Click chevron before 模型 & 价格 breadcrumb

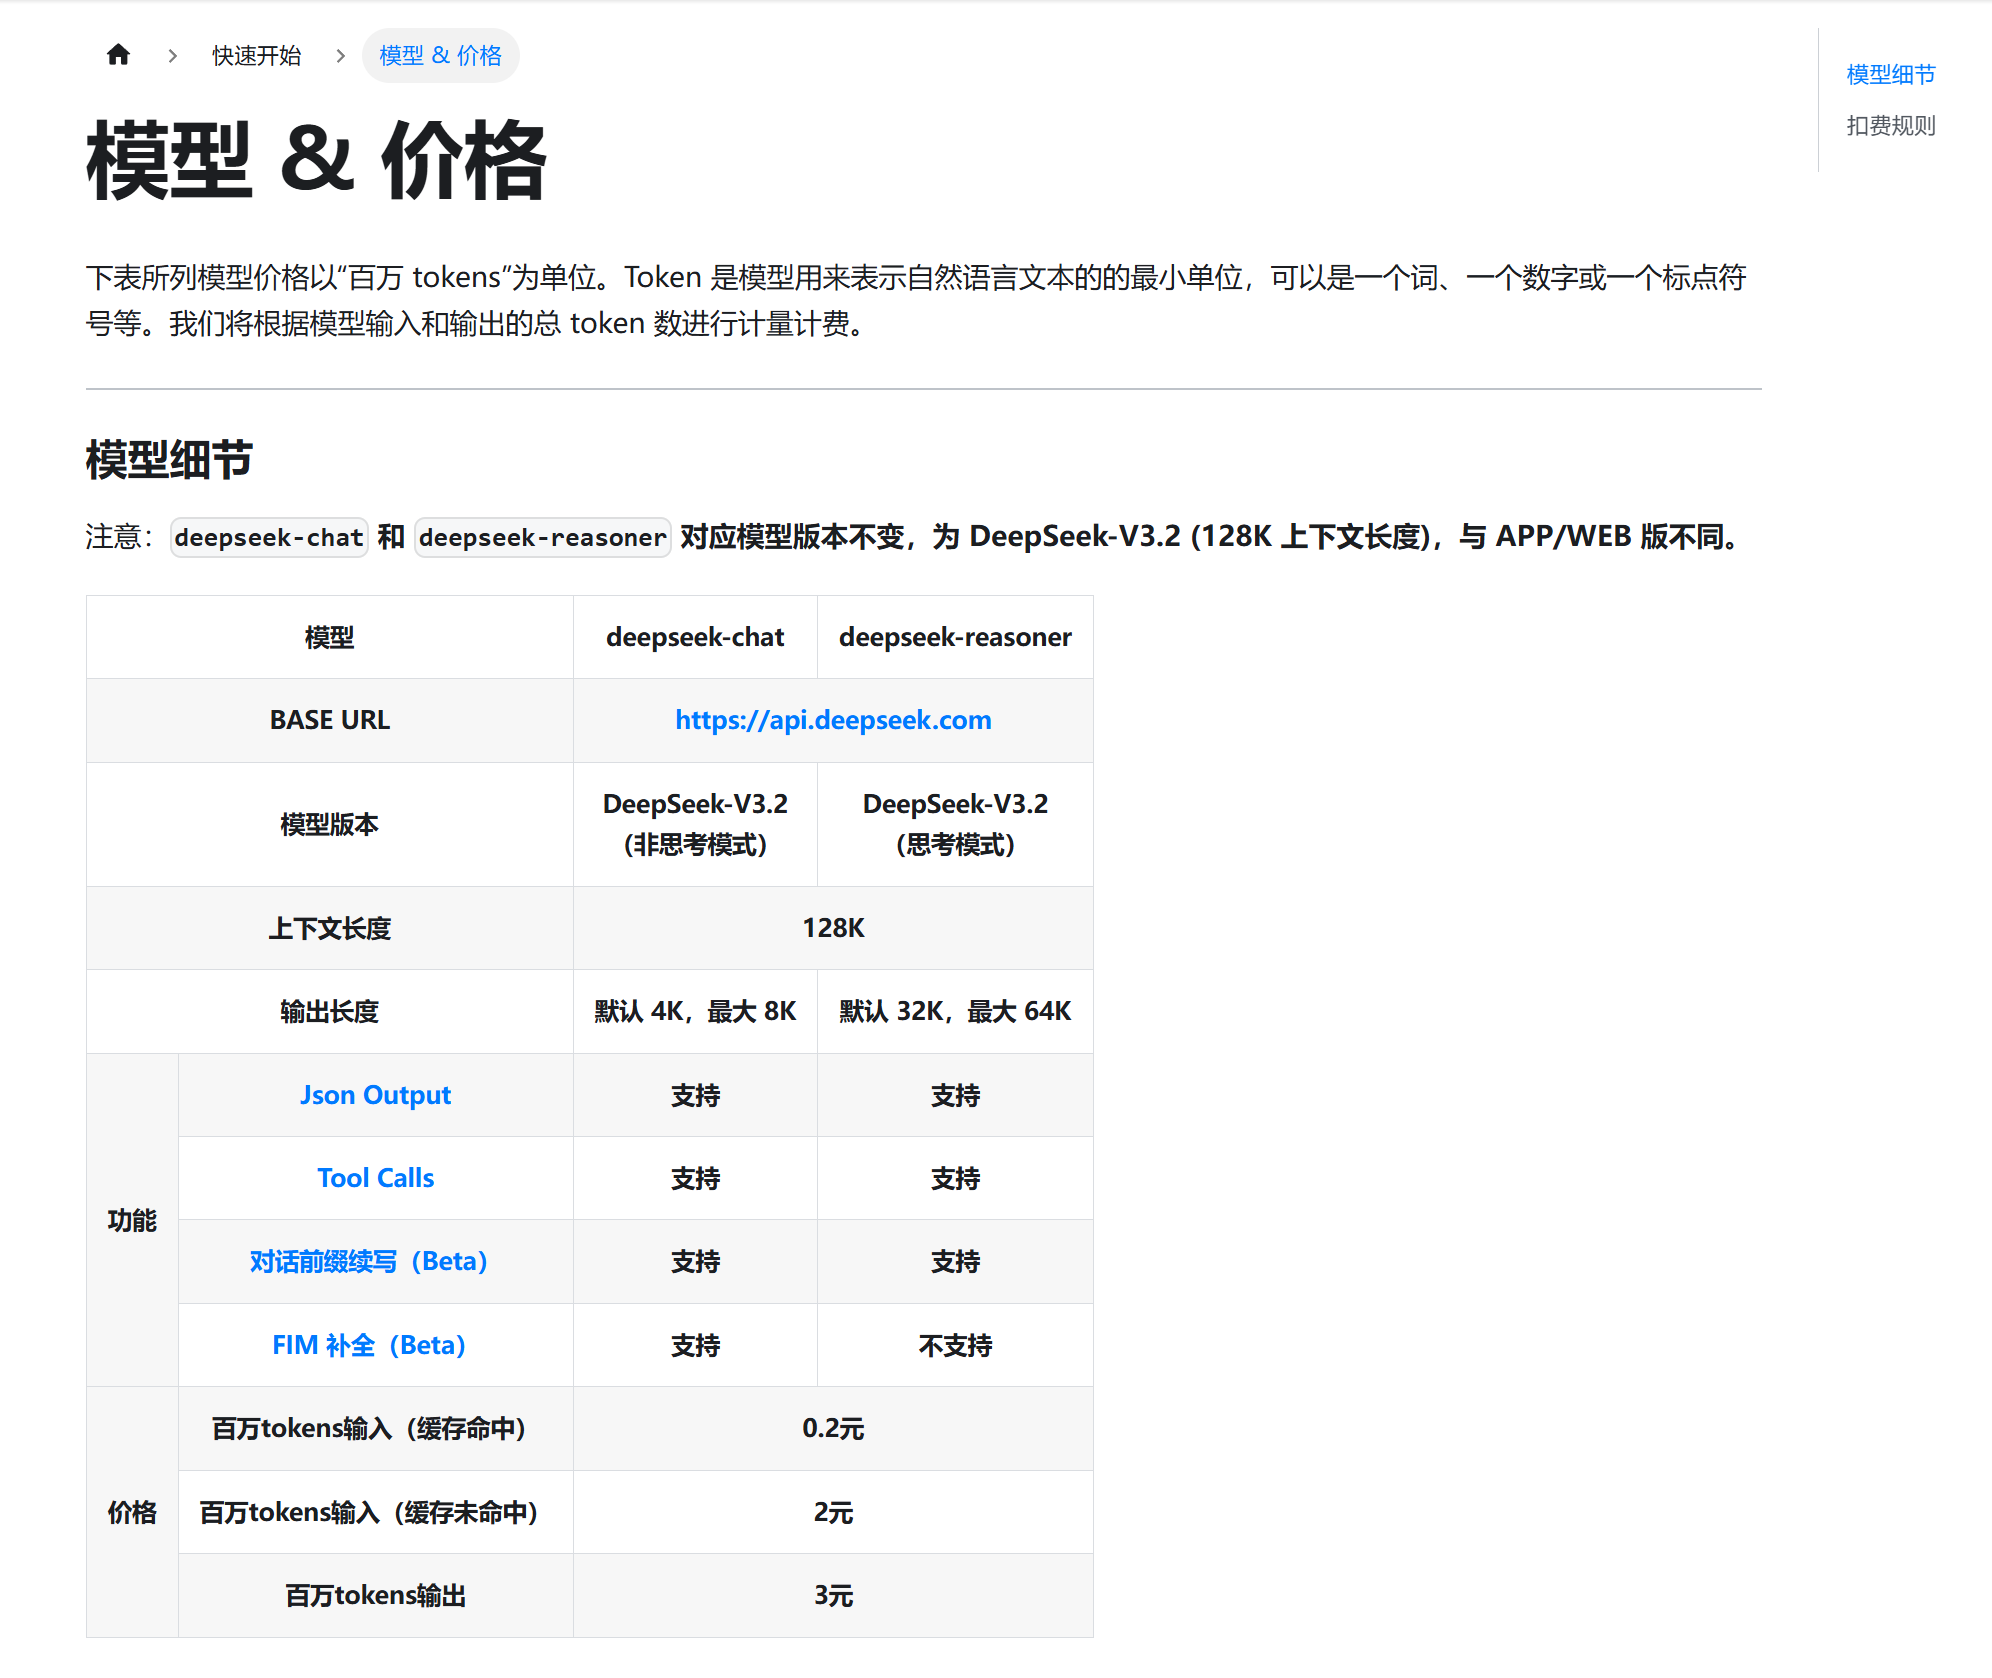pos(341,56)
